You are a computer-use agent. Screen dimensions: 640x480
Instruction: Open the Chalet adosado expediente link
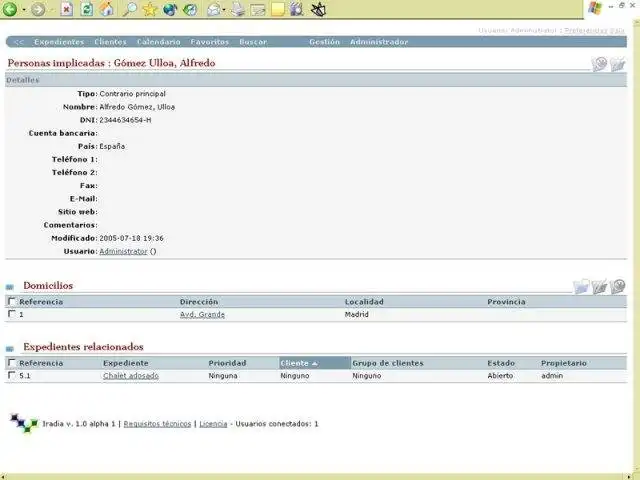(x=131, y=376)
